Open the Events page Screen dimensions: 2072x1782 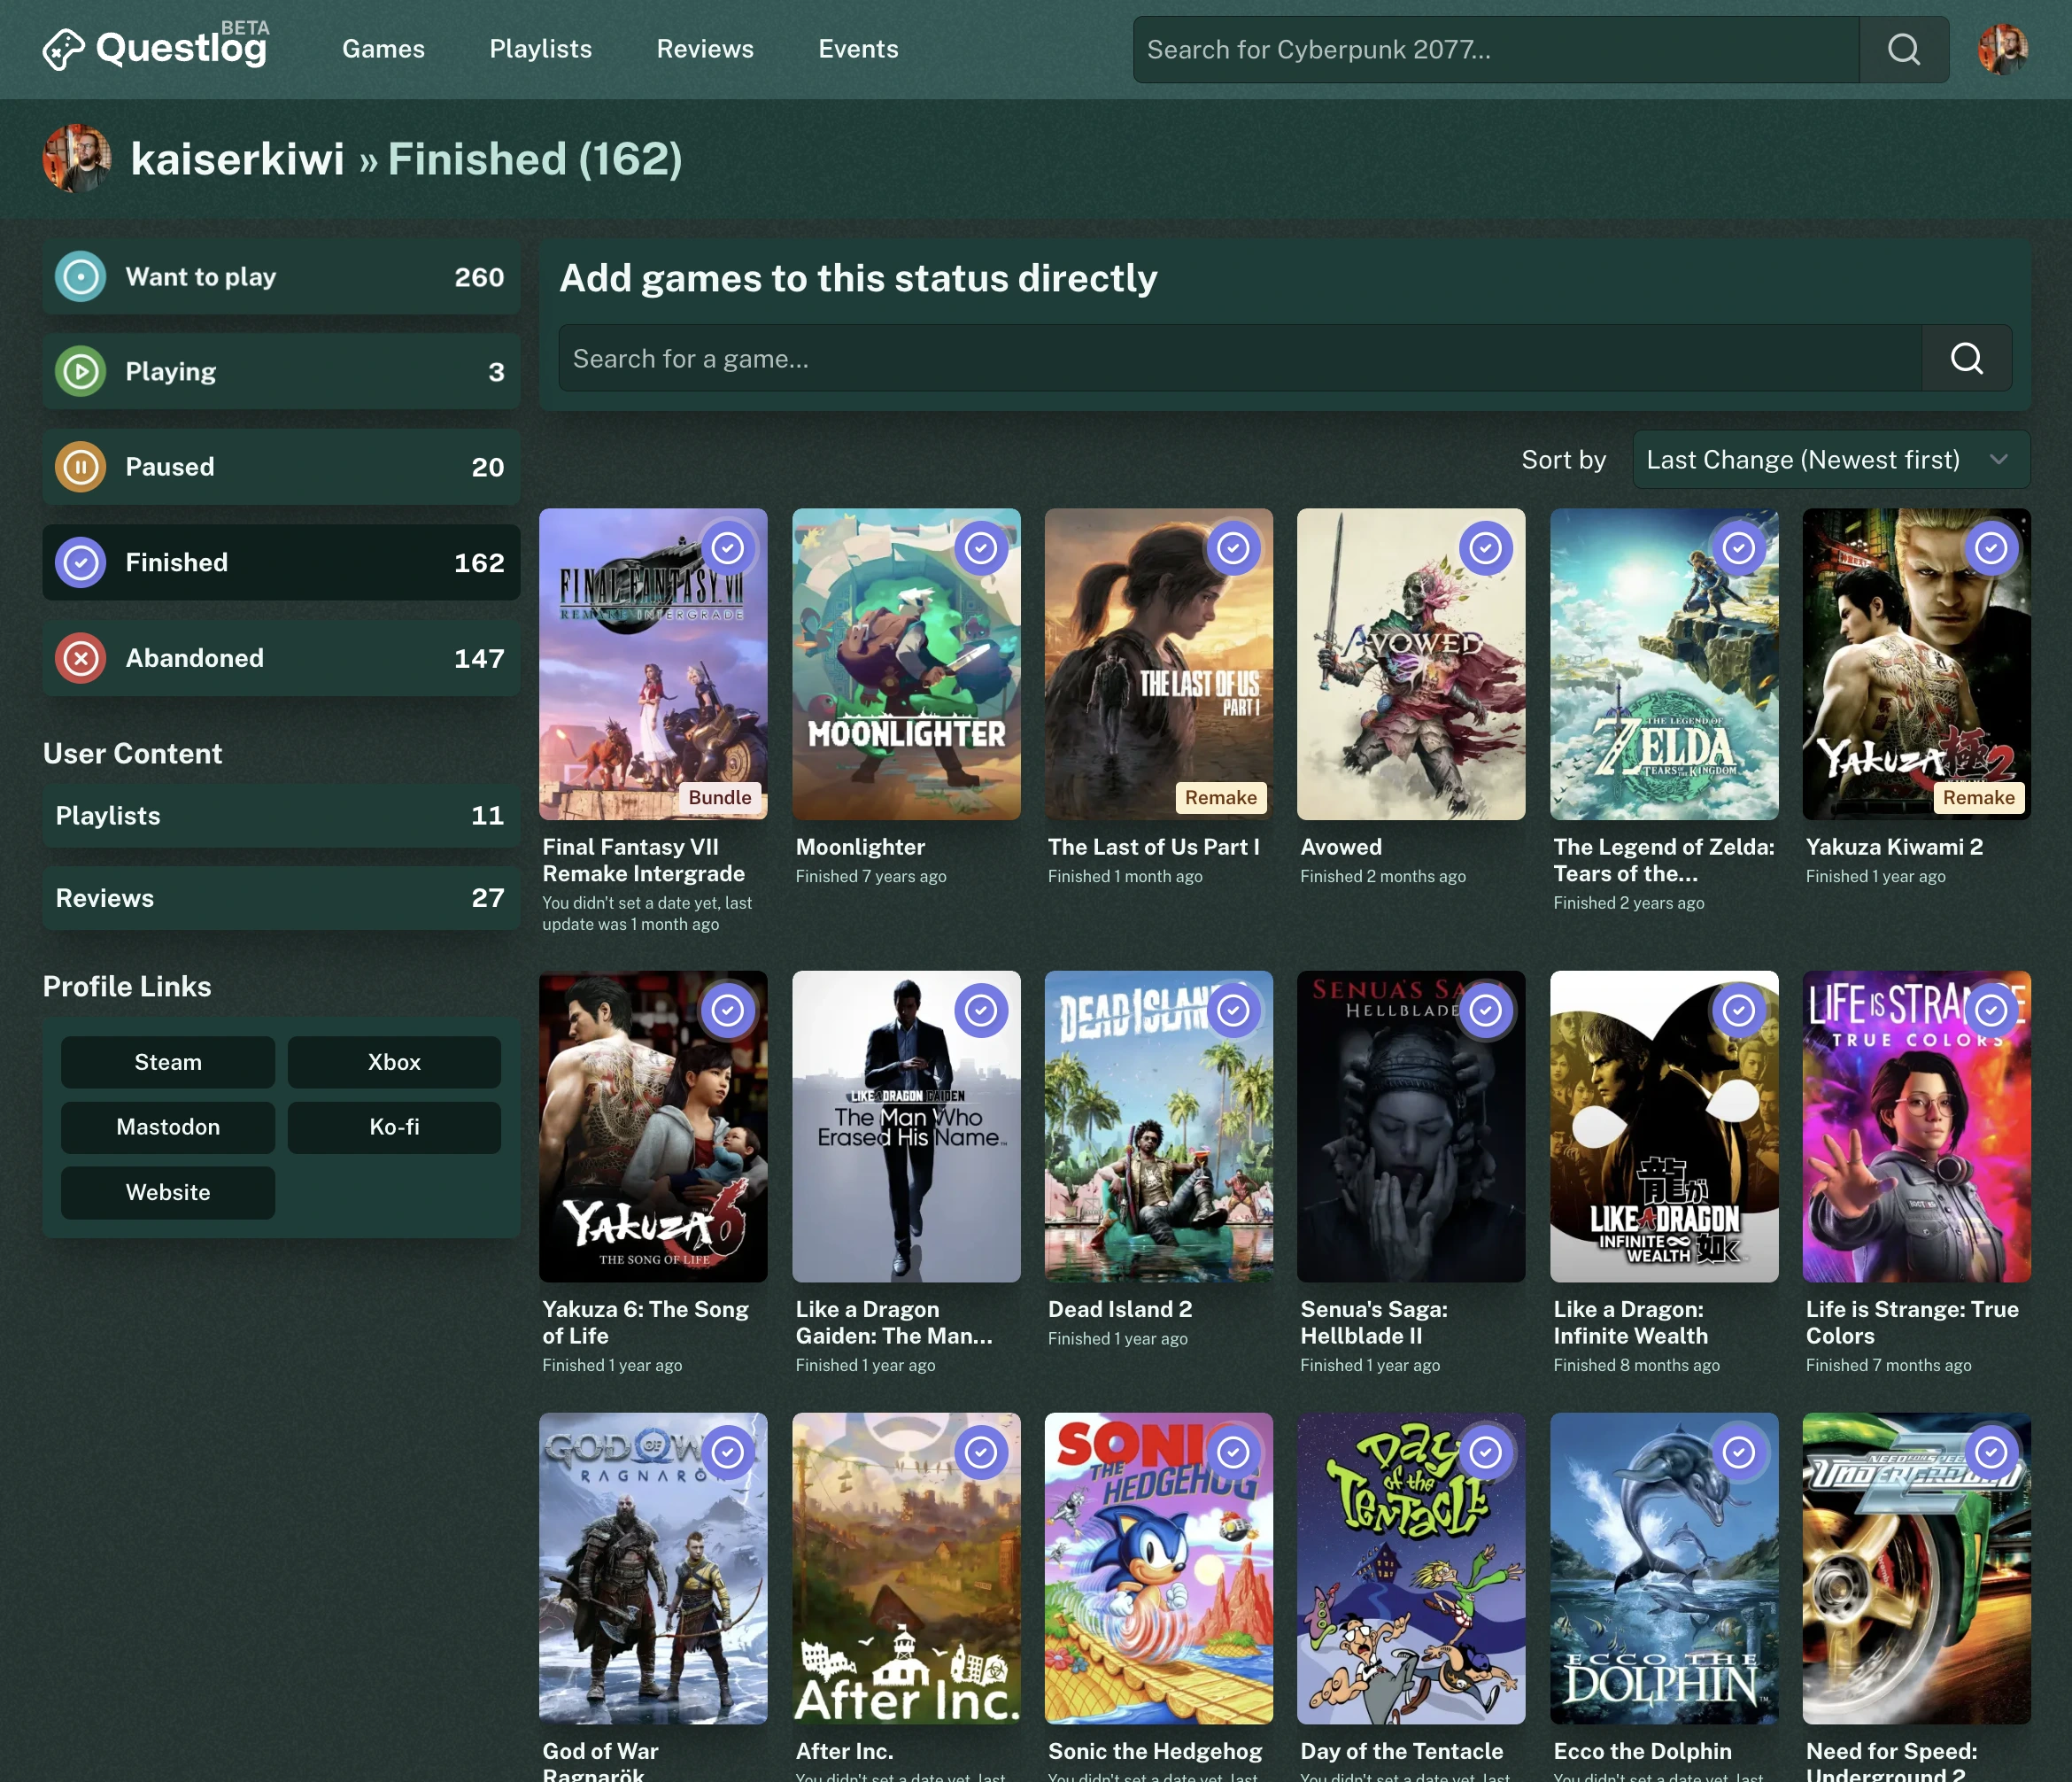pos(858,49)
